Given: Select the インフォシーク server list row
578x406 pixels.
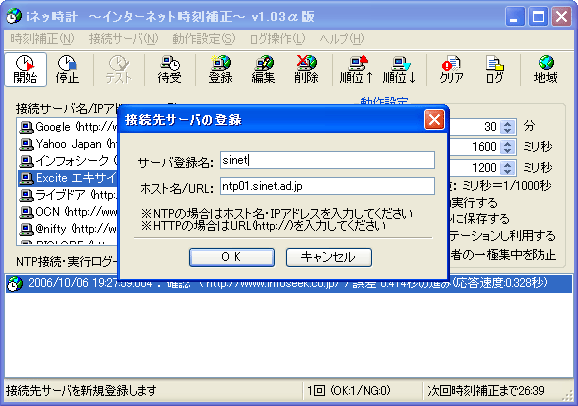Looking at the screenshot, I should [x=68, y=161].
